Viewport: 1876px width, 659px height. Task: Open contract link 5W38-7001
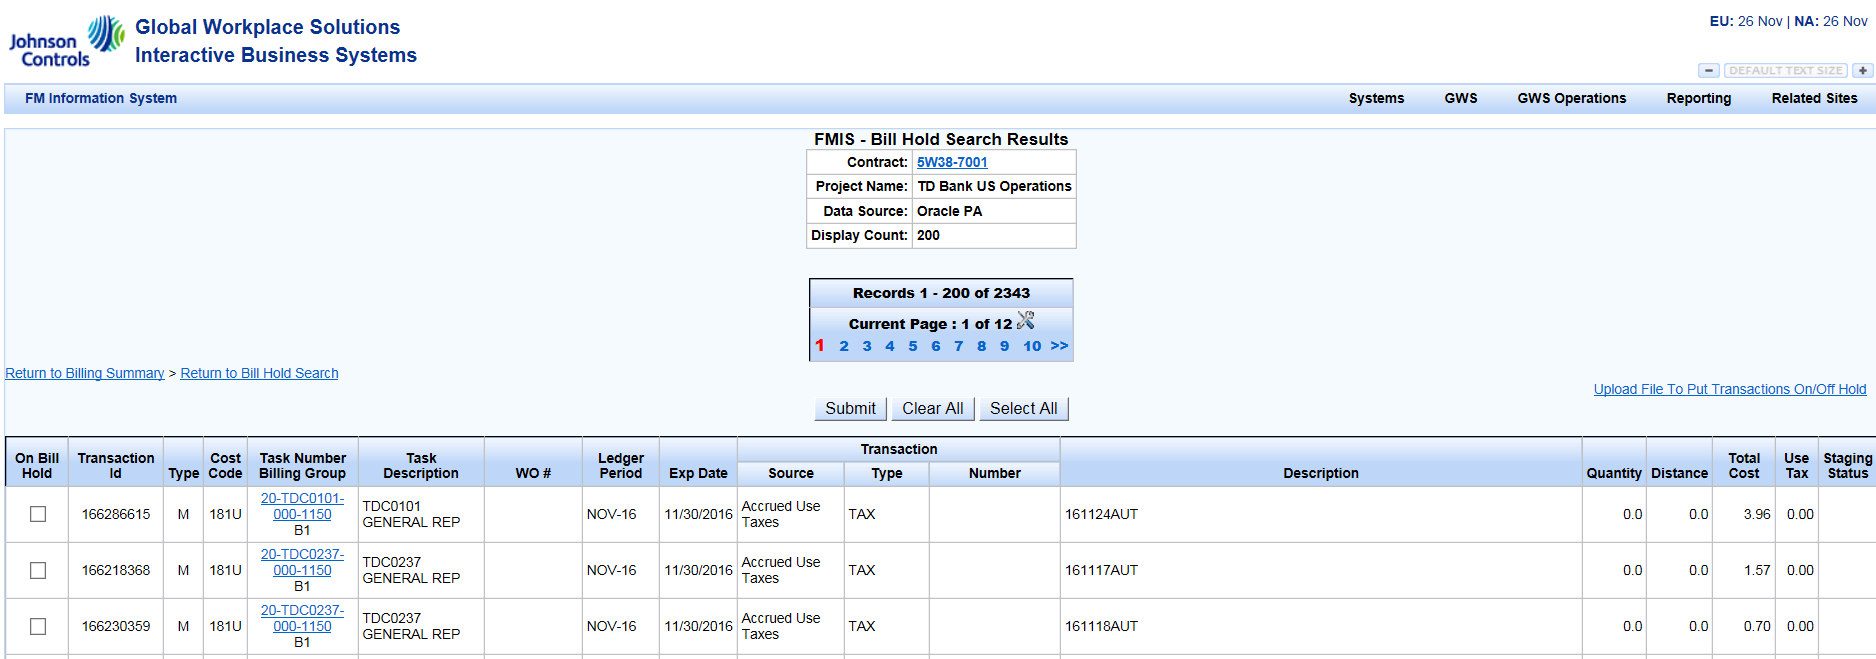point(952,162)
